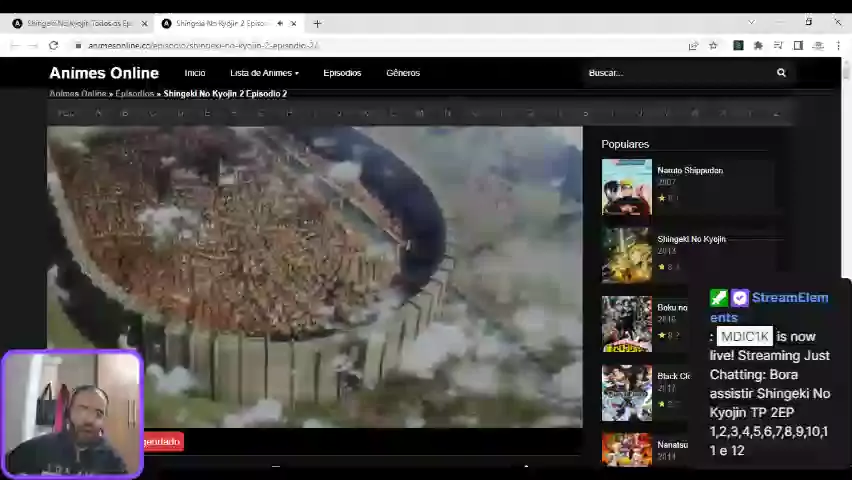Open a new browser tab with plus icon

coord(317,23)
